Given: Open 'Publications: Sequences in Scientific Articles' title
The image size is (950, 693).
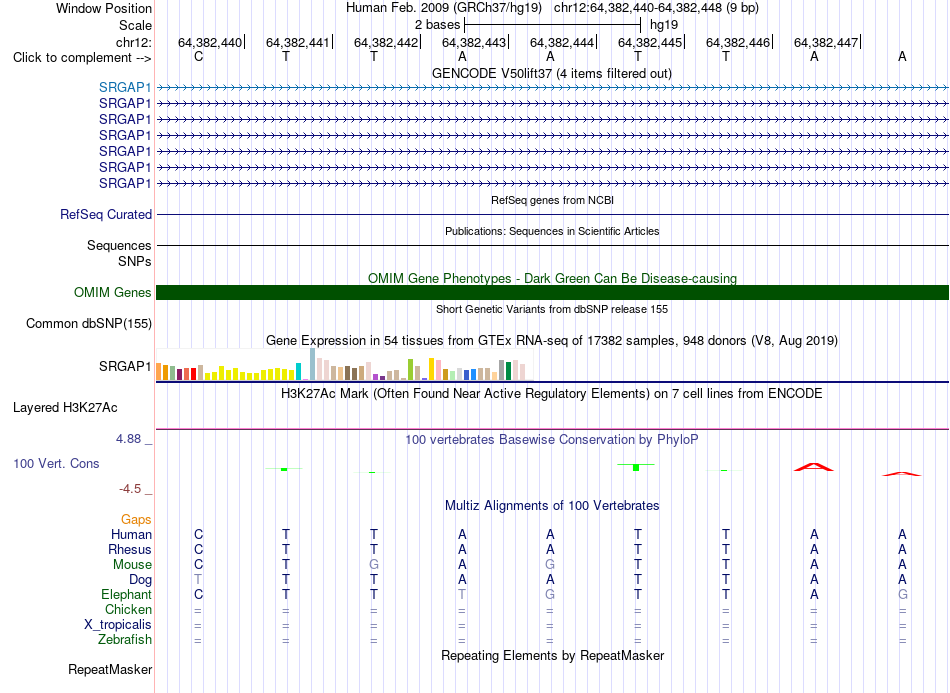Looking at the screenshot, I should click(552, 231).
